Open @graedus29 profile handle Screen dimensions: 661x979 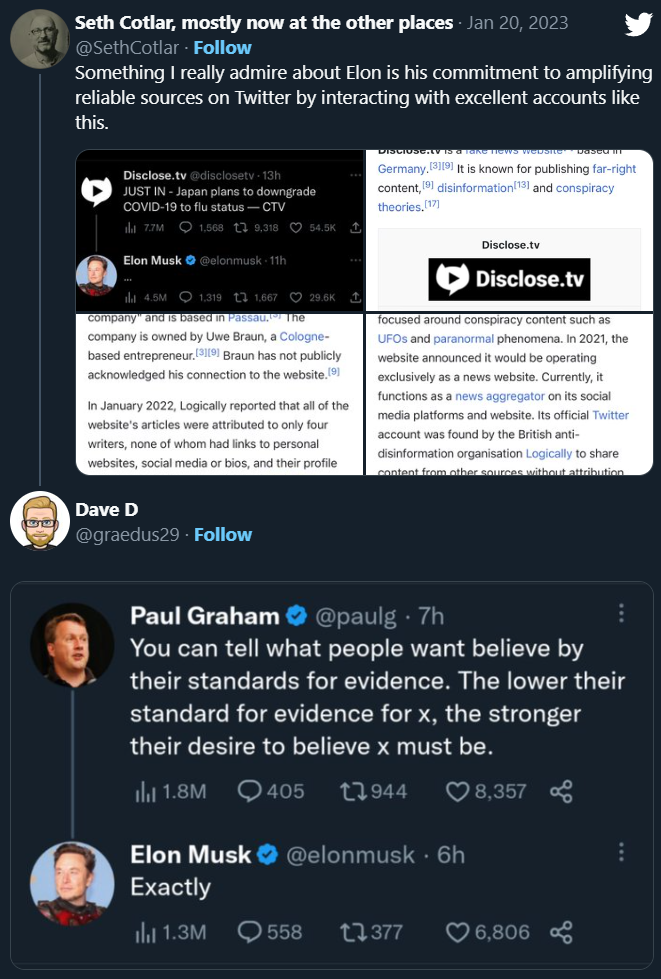(127, 535)
